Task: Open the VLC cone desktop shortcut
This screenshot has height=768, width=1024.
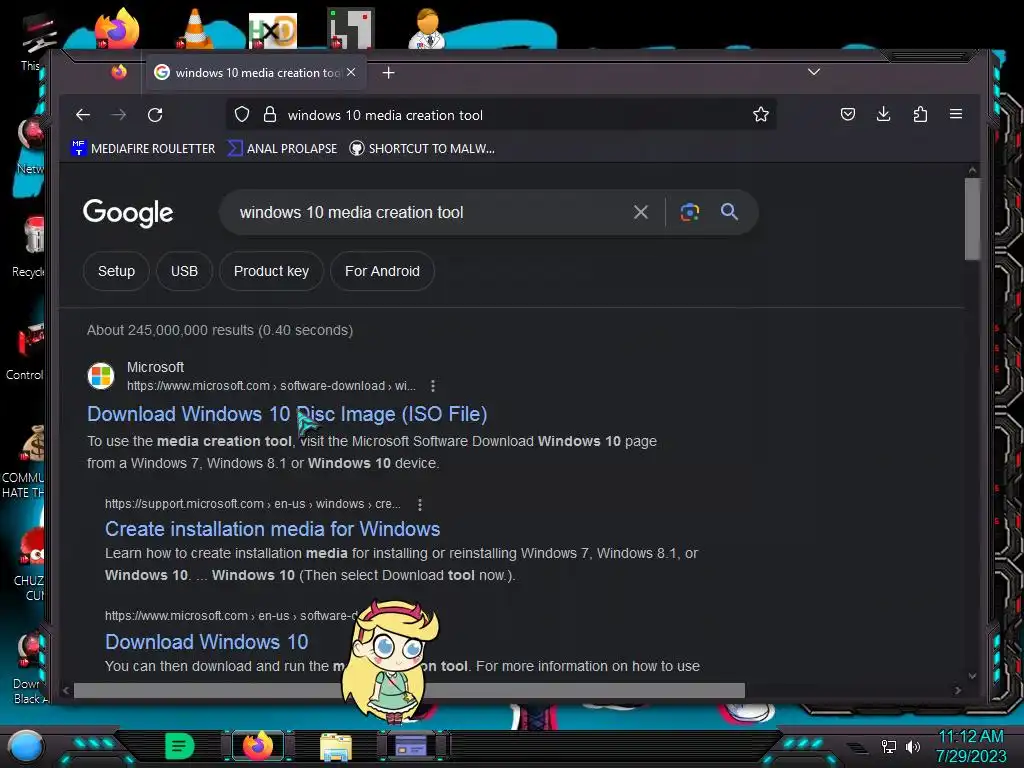Action: click(195, 29)
